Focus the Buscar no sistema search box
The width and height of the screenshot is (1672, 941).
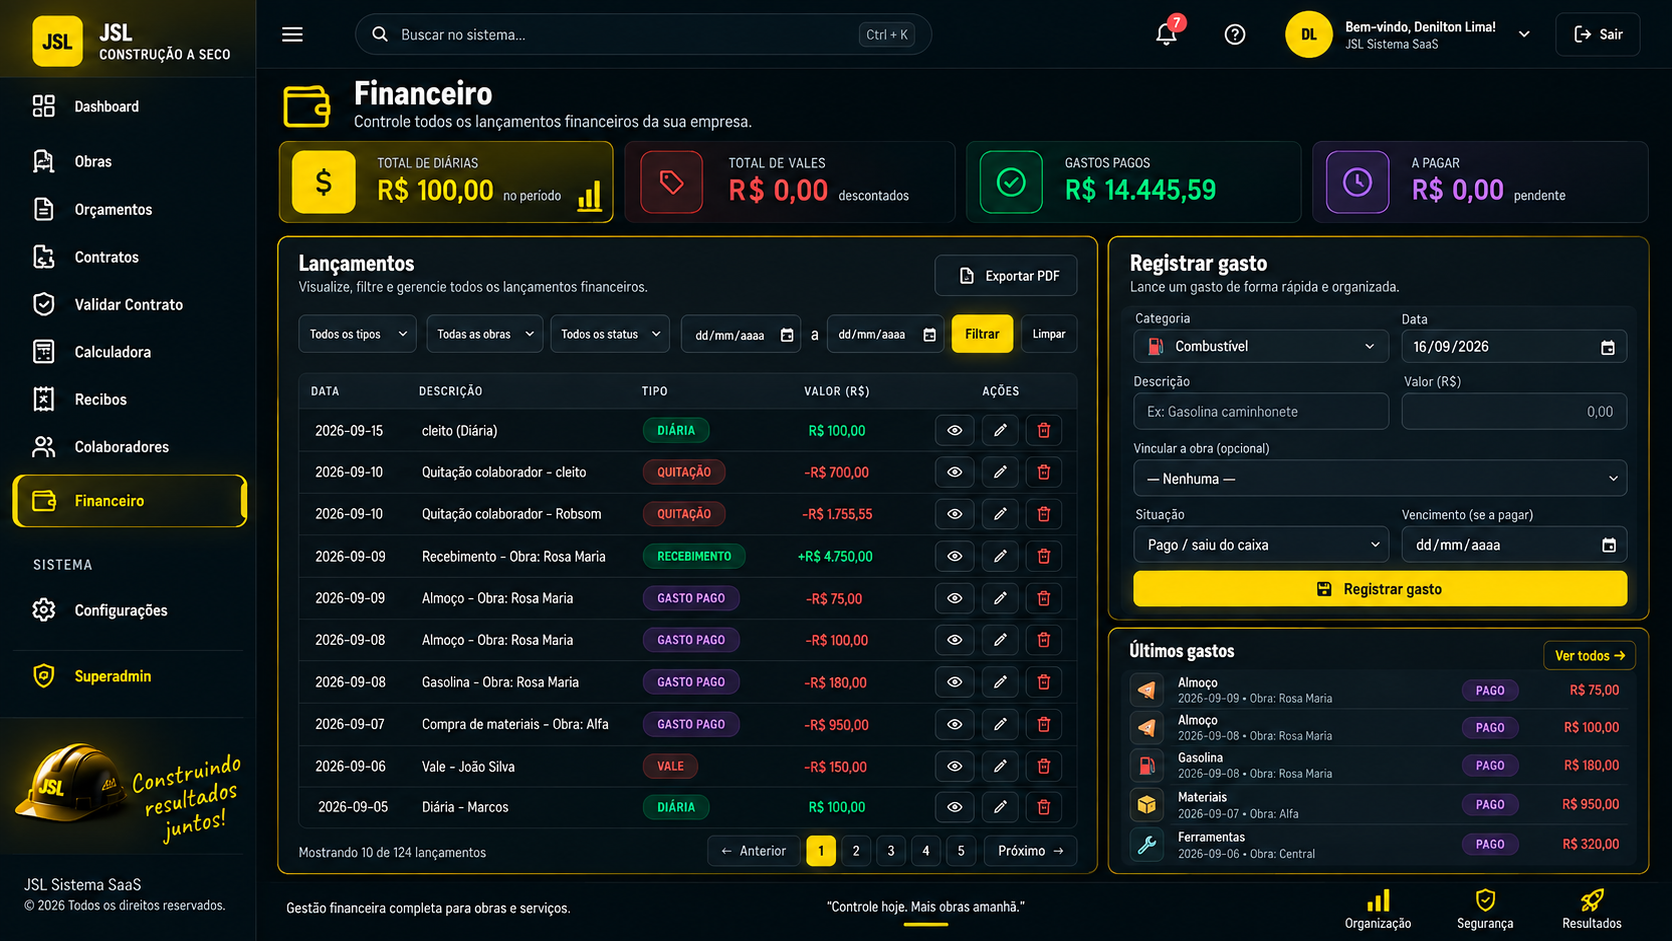coord(643,34)
